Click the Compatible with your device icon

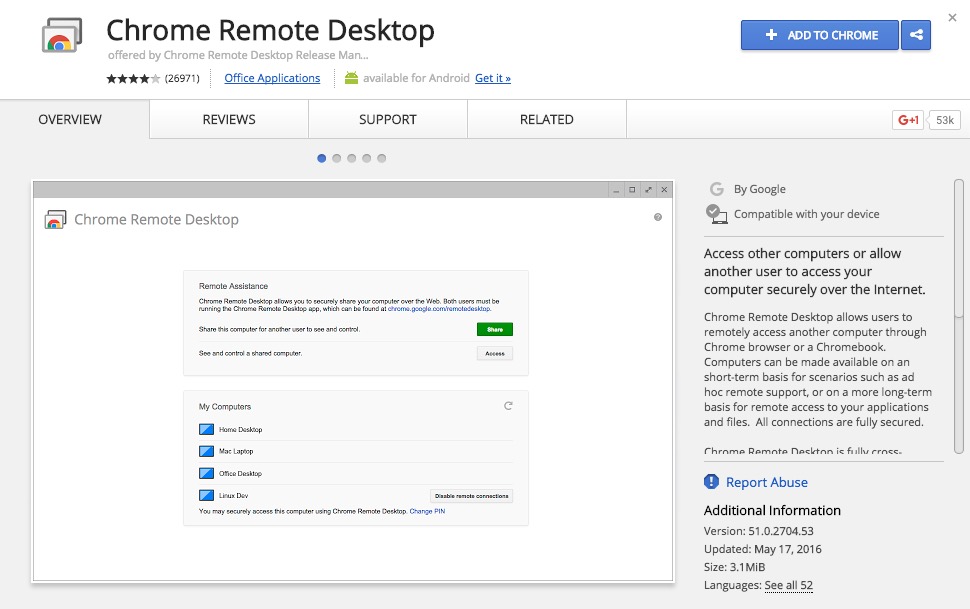click(x=716, y=213)
